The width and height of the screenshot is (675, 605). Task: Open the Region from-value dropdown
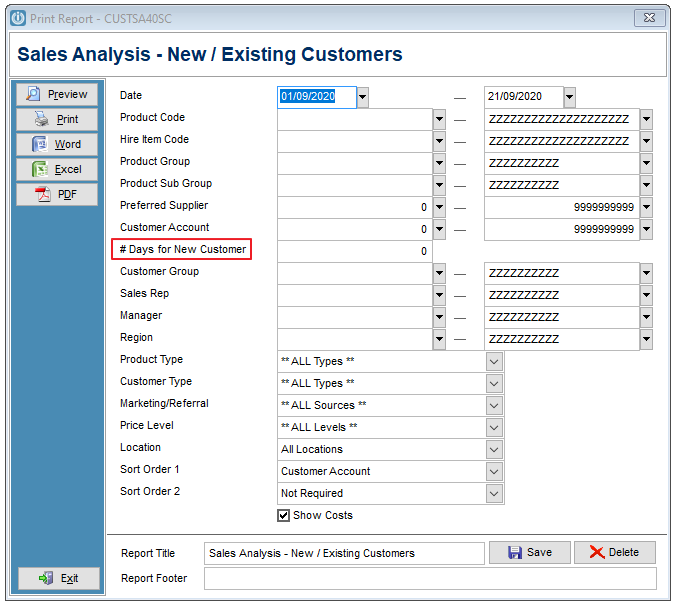pos(439,339)
